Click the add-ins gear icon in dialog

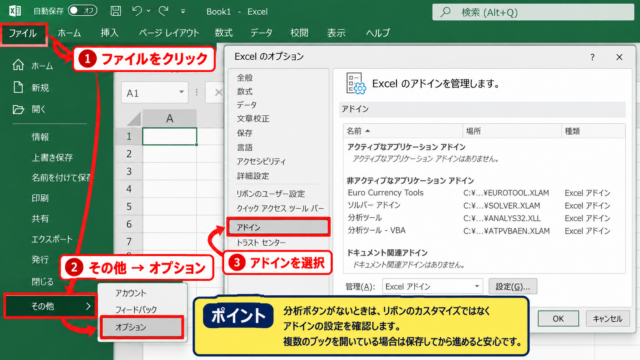[x=356, y=84]
